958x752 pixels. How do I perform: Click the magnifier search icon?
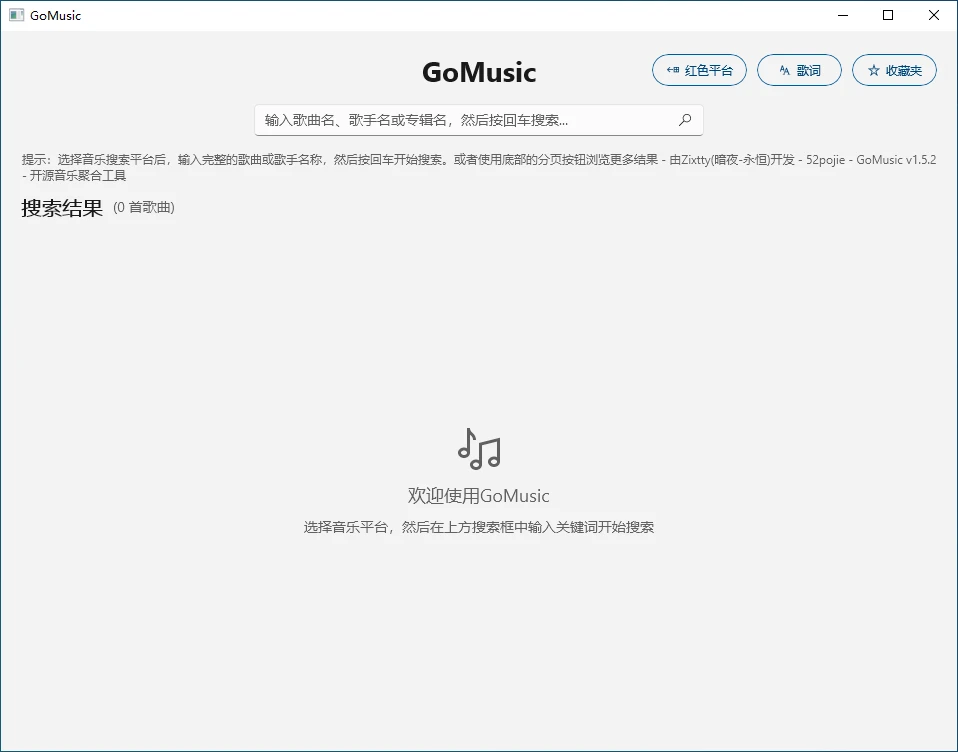tap(685, 120)
